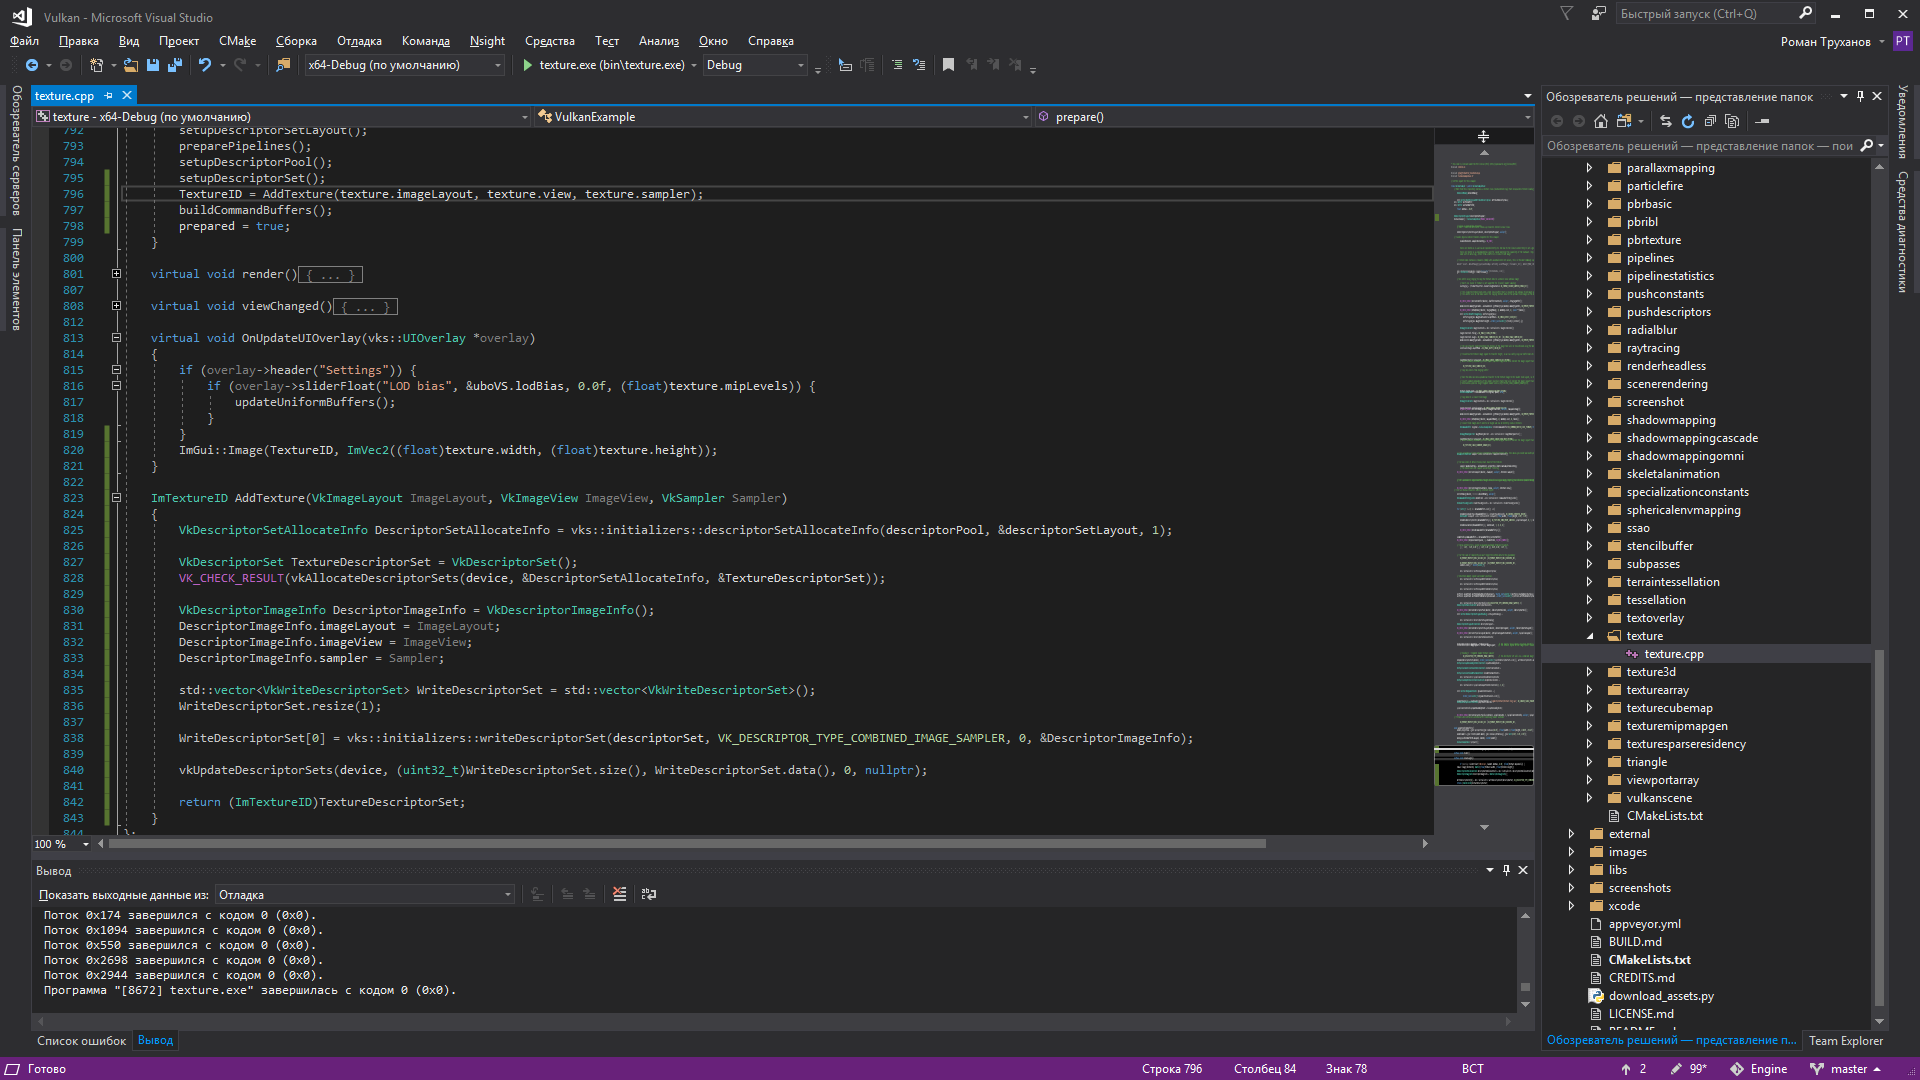The image size is (1920, 1080).
Task: Click the Quick Launch search magnifier icon
Action: tap(1805, 13)
